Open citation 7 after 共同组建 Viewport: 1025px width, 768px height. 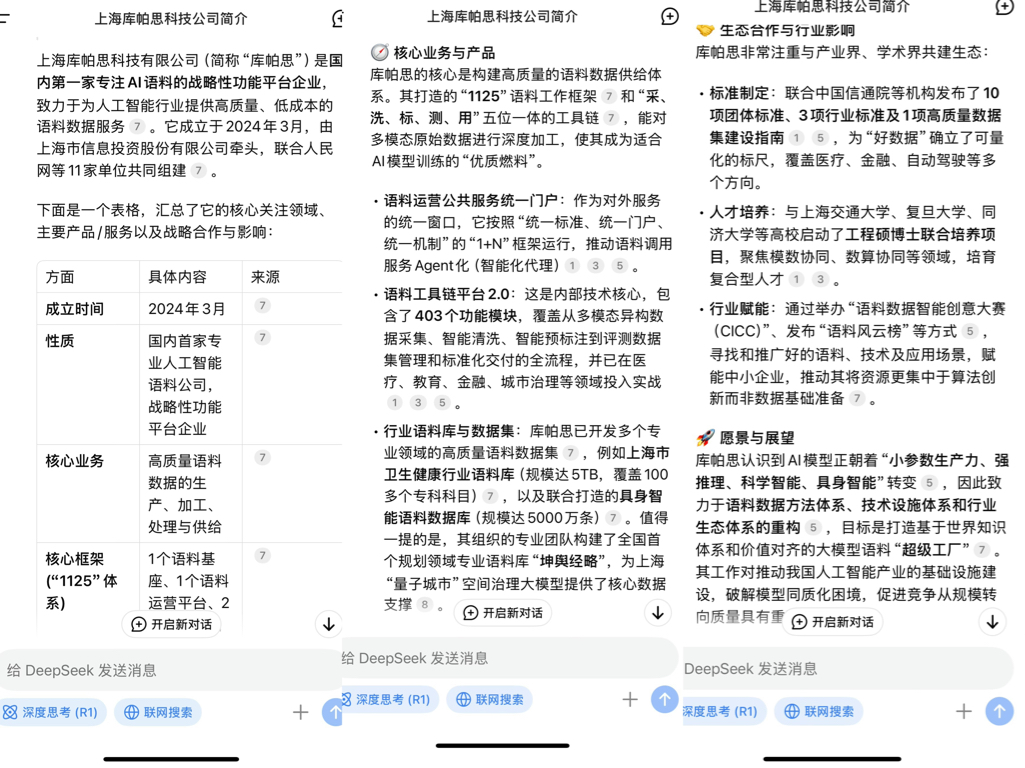[x=198, y=171]
